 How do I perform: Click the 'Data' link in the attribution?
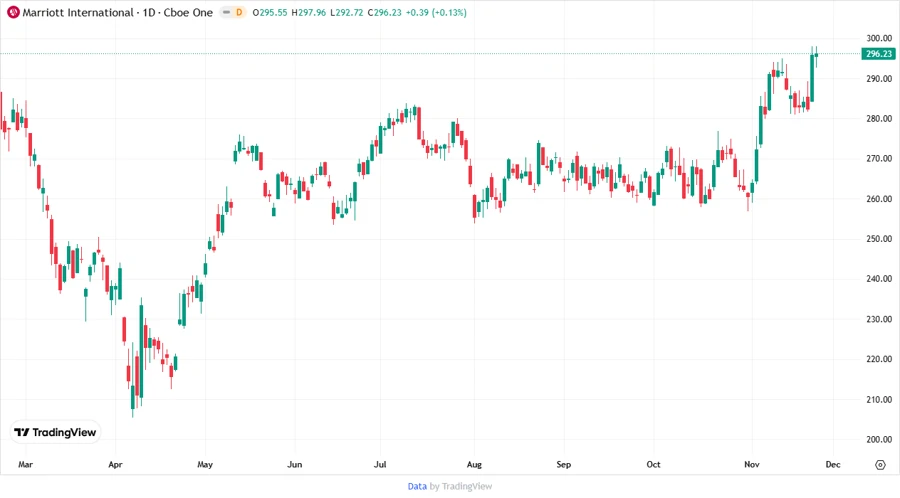pyautogui.click(x=417, y=486)
